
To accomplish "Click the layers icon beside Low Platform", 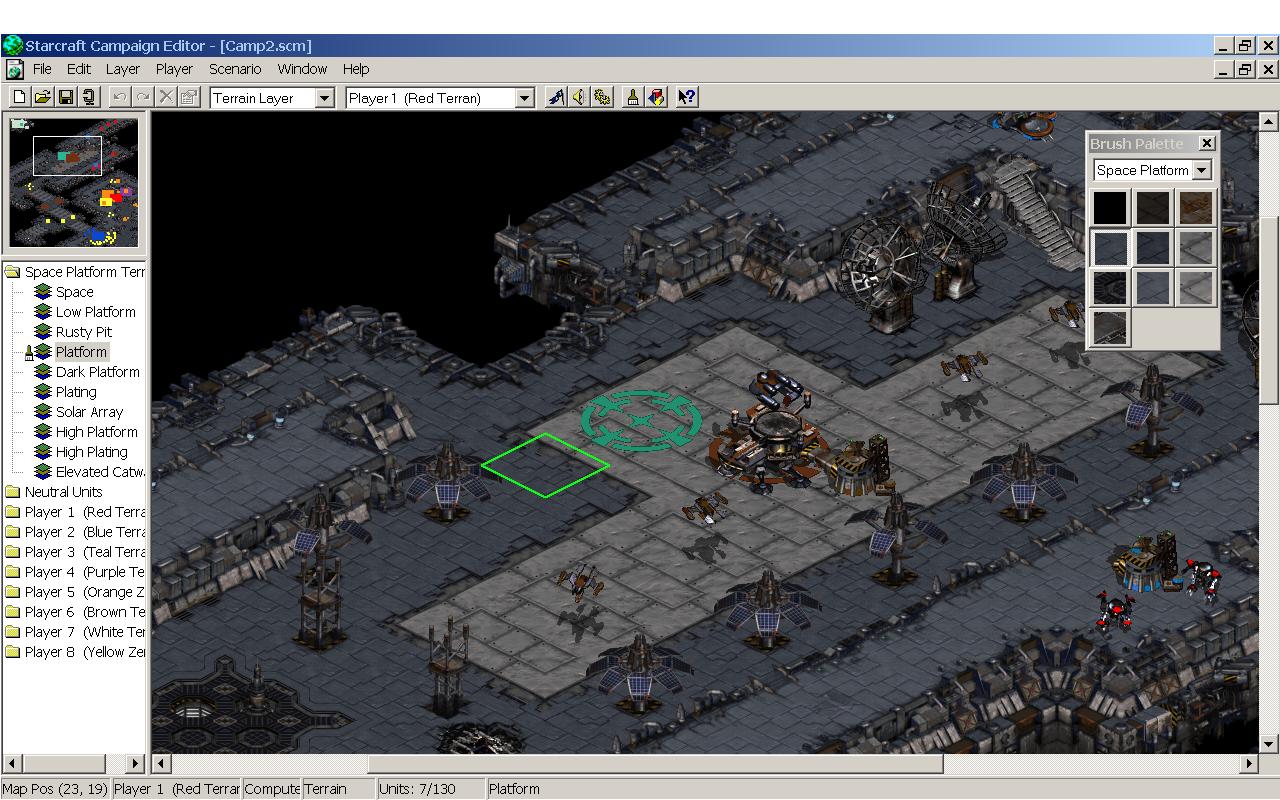I will click(42, 312).
